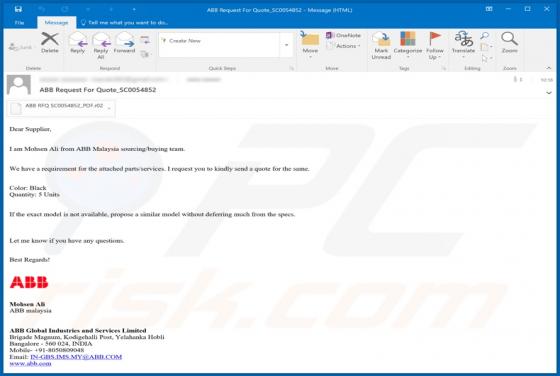Click the Zoom magnifier button

[510, 43]
